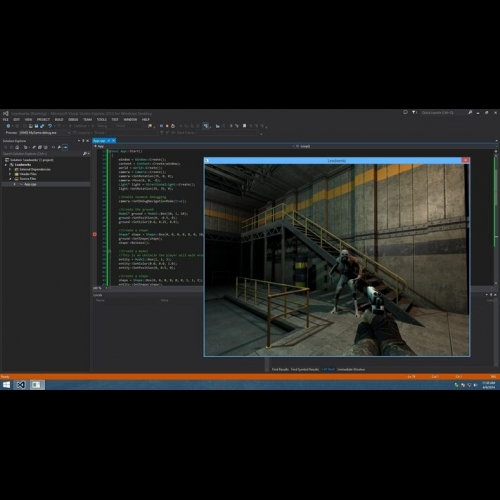Toggle INS mode in status bar
This screenshot has width=500, height=500.
click(x=493, y=377)
